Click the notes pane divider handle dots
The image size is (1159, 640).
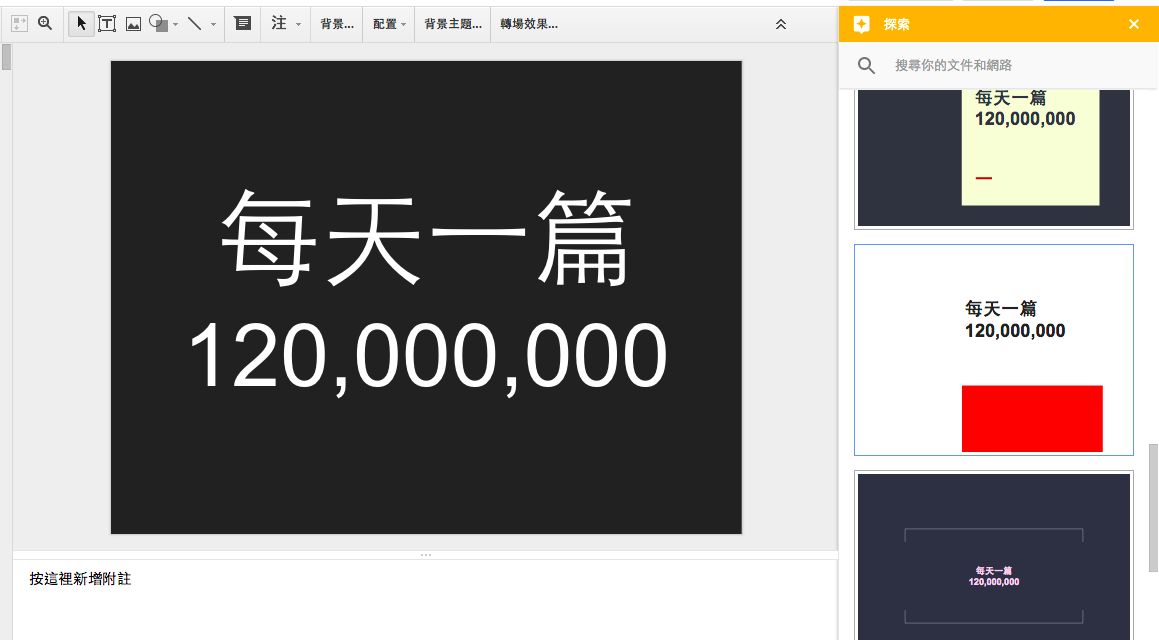(x=426, y=555)
